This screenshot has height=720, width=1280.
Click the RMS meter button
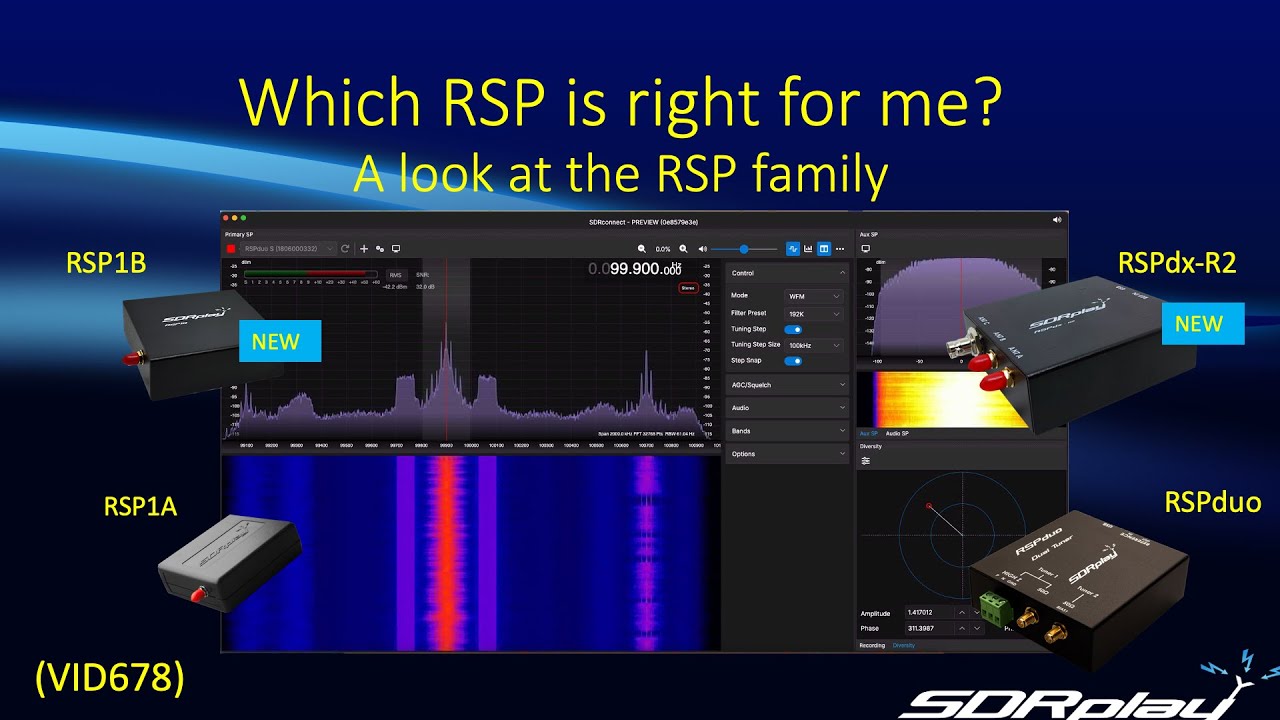pyautogui.click(x=395, y=274)
